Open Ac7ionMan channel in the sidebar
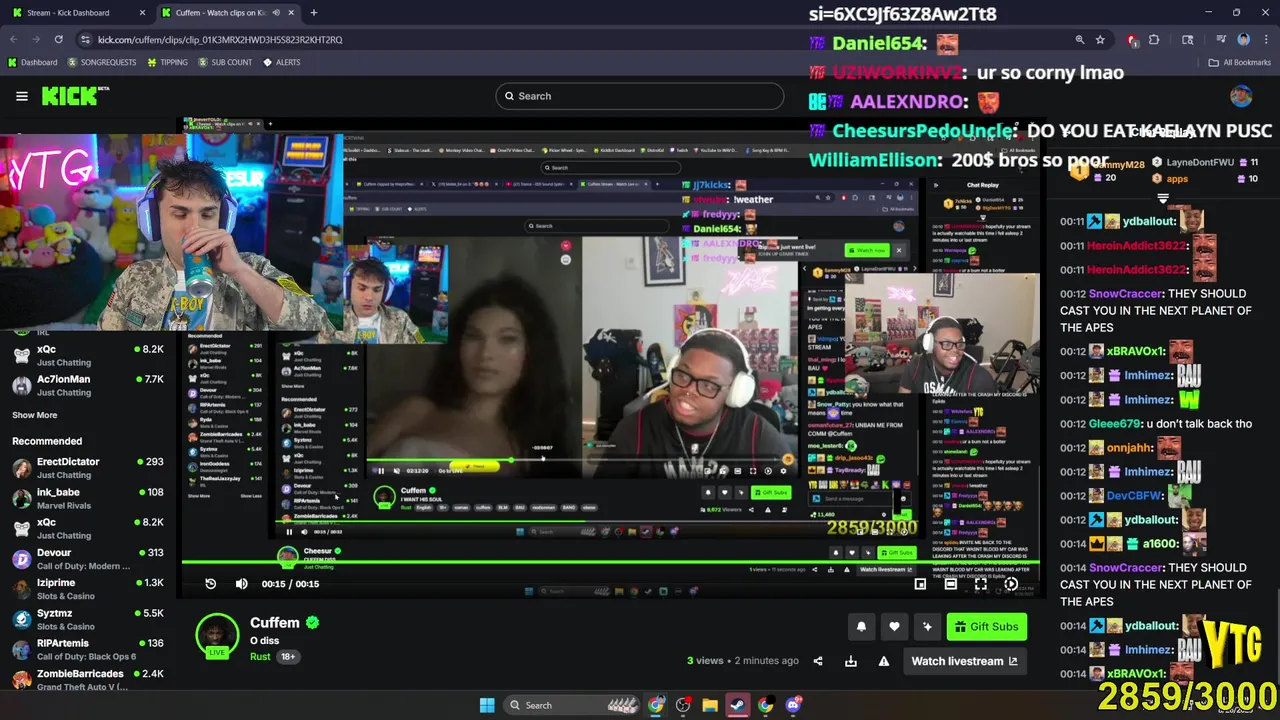The width and height of the screenshot is (1280, 720). 88,385
